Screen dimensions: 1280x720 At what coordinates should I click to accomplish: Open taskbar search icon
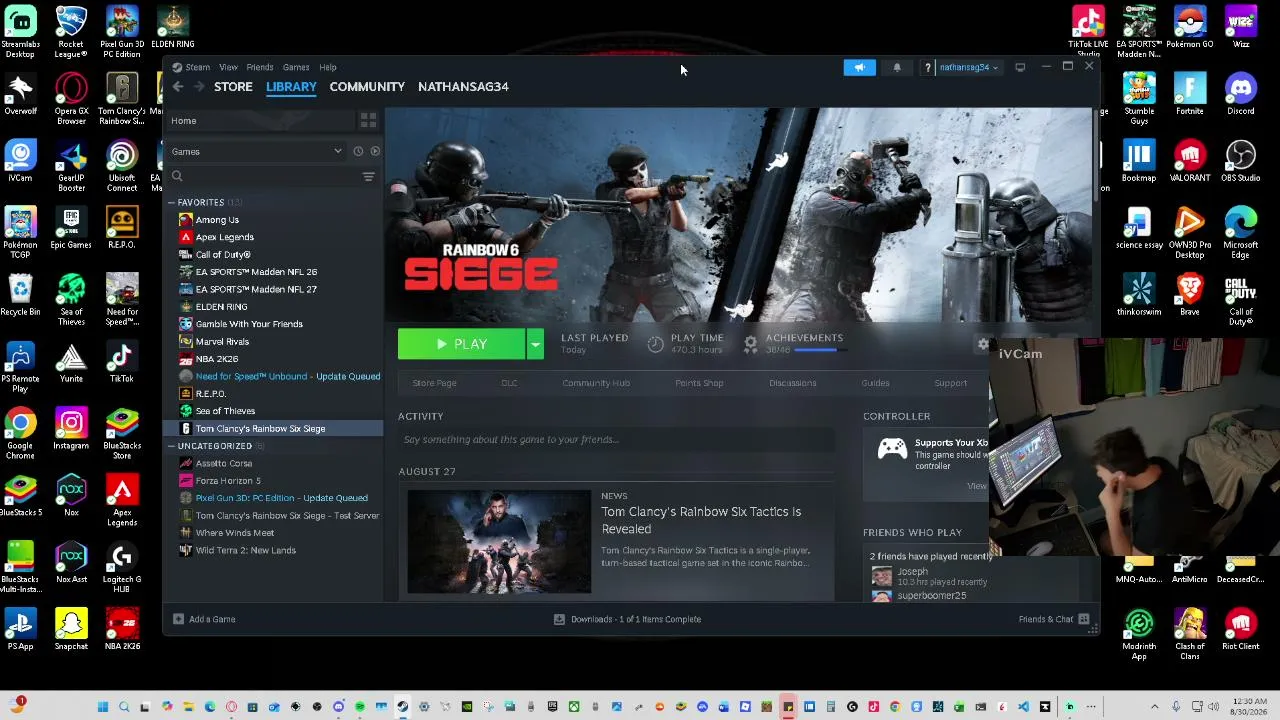tap(124, 707)
